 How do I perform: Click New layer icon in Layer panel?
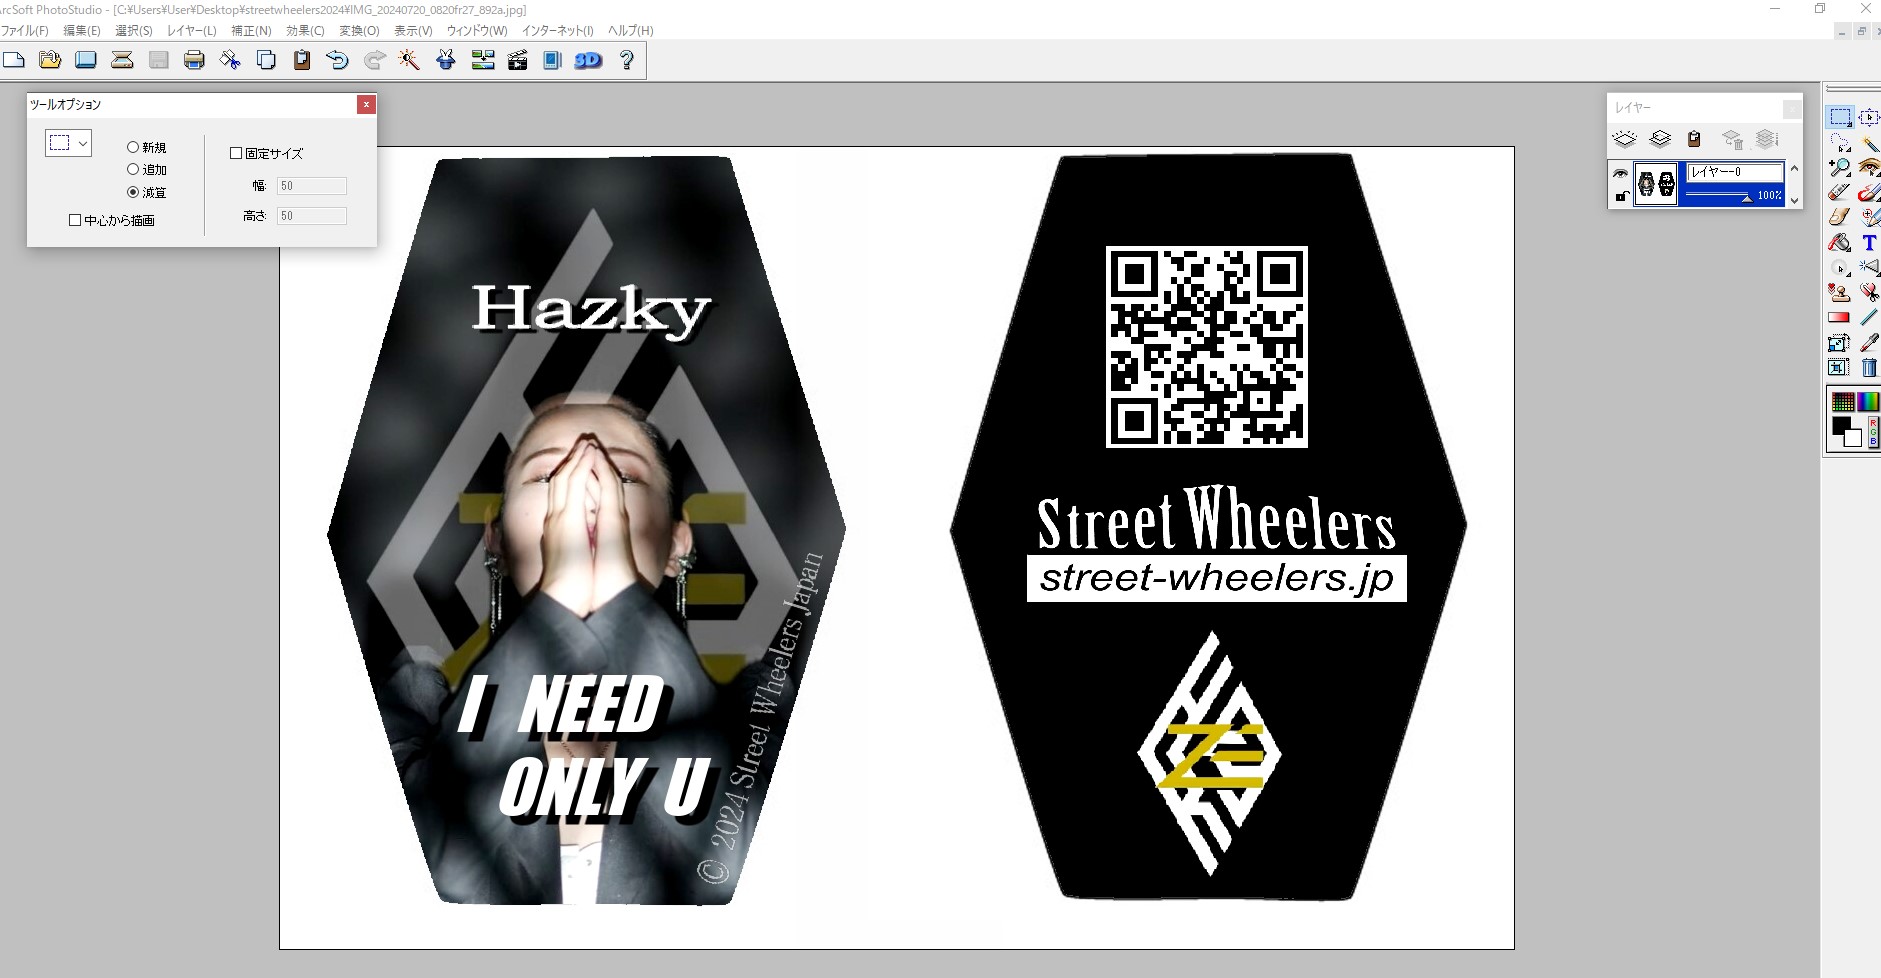click(x=1624, y=139)
